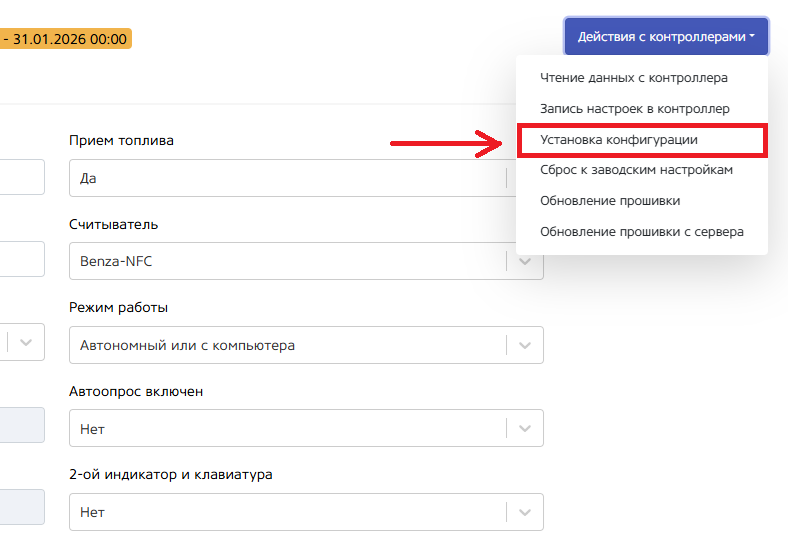The image size is (788, 546).
Task: Select "Чтение данных с контроллера" menu item
Action: (x=633, y=77)
